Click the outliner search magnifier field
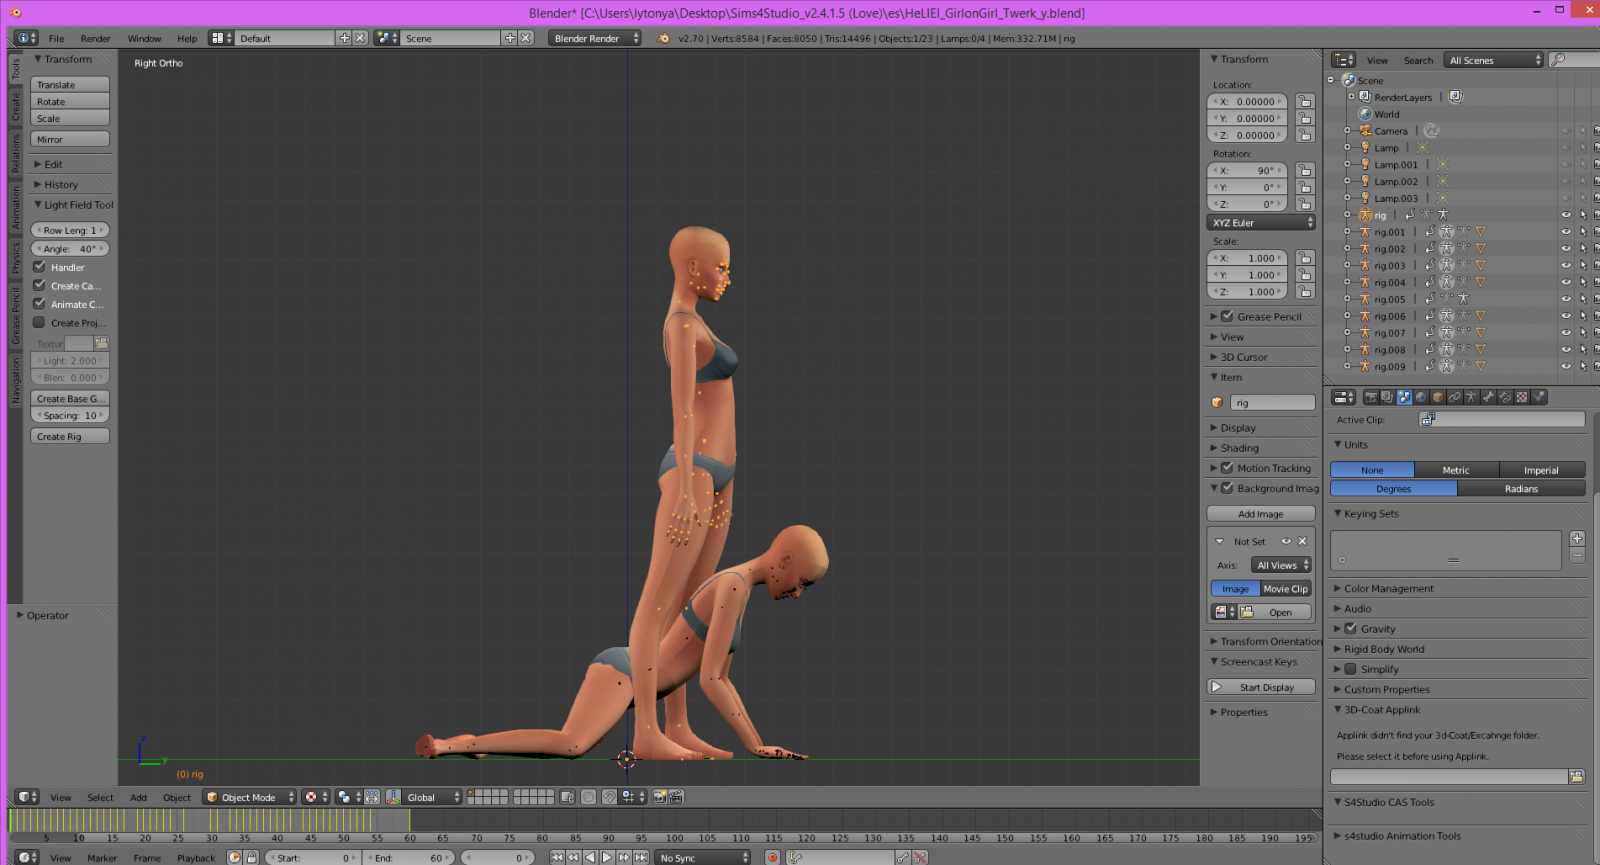This screenshot has width=1600, height=865. click(x=1575, y=60)
